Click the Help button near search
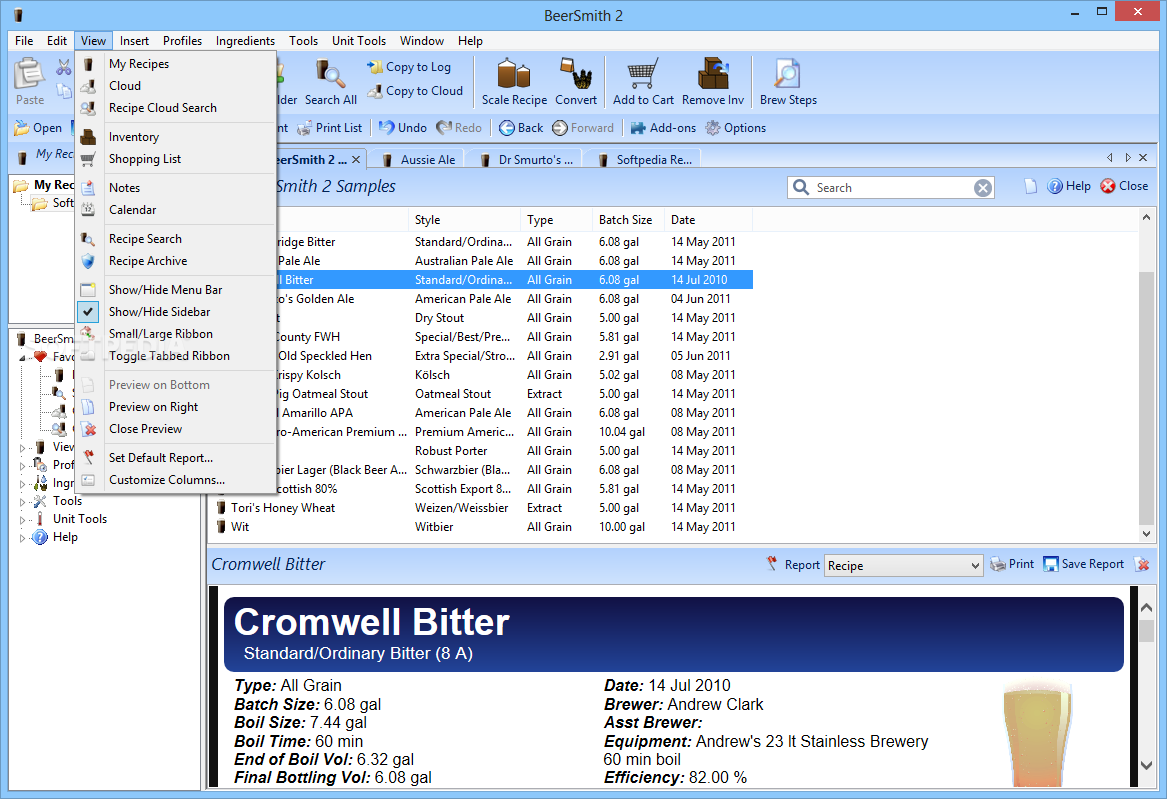The height and width of the screenshot is (799, 1167). [1069, 186]
